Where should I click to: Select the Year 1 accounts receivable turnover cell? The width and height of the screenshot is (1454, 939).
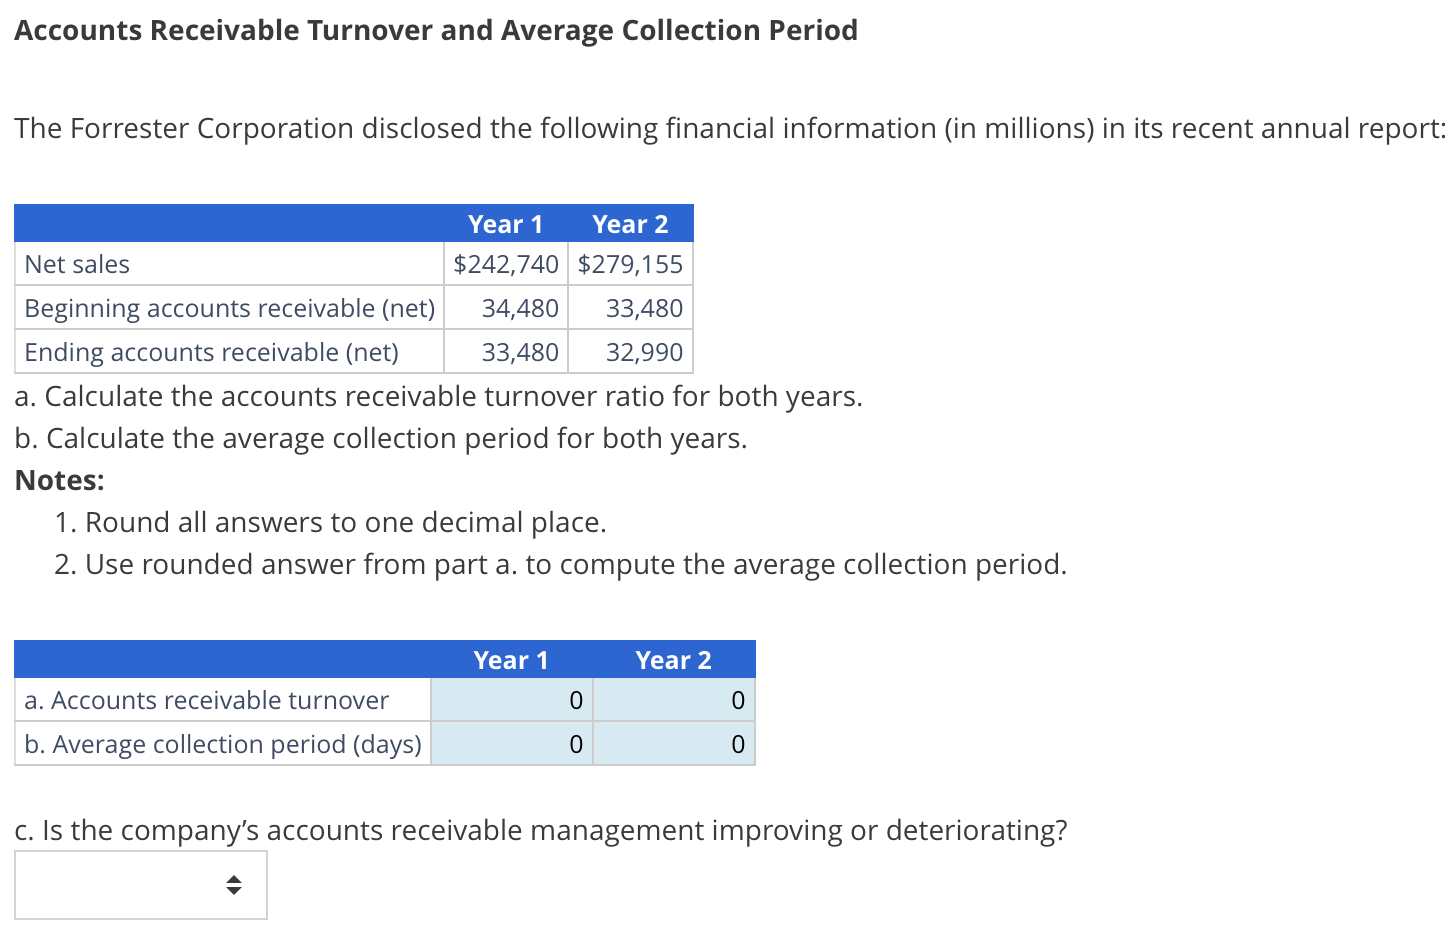pyautogui.click(x=511, y=700)
